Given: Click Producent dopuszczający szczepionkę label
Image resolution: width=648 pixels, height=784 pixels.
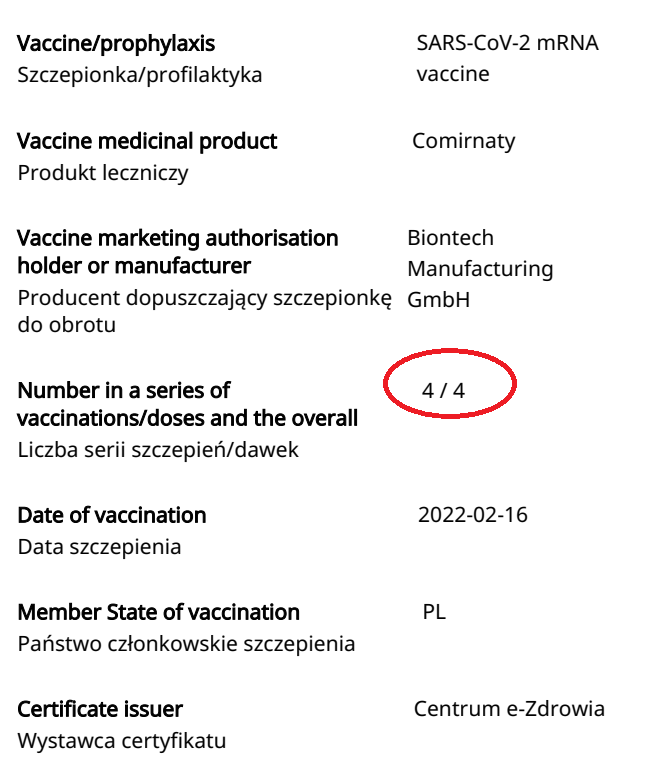Looking at the screenshot, I should tap(204, 311).
